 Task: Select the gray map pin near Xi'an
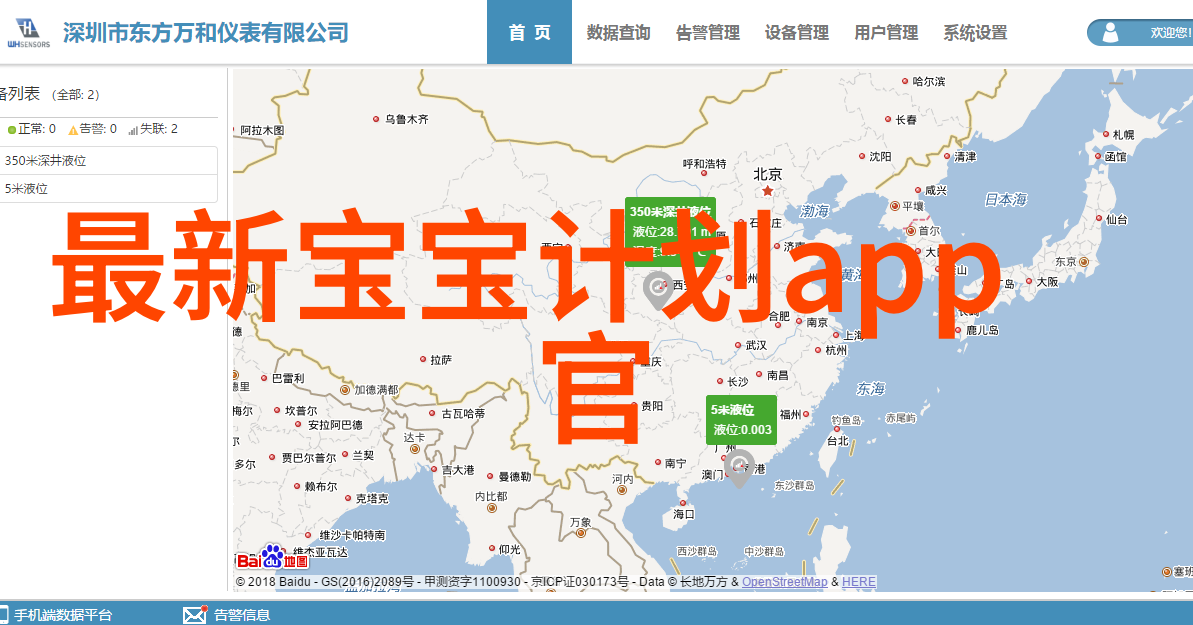coord(657,290)
